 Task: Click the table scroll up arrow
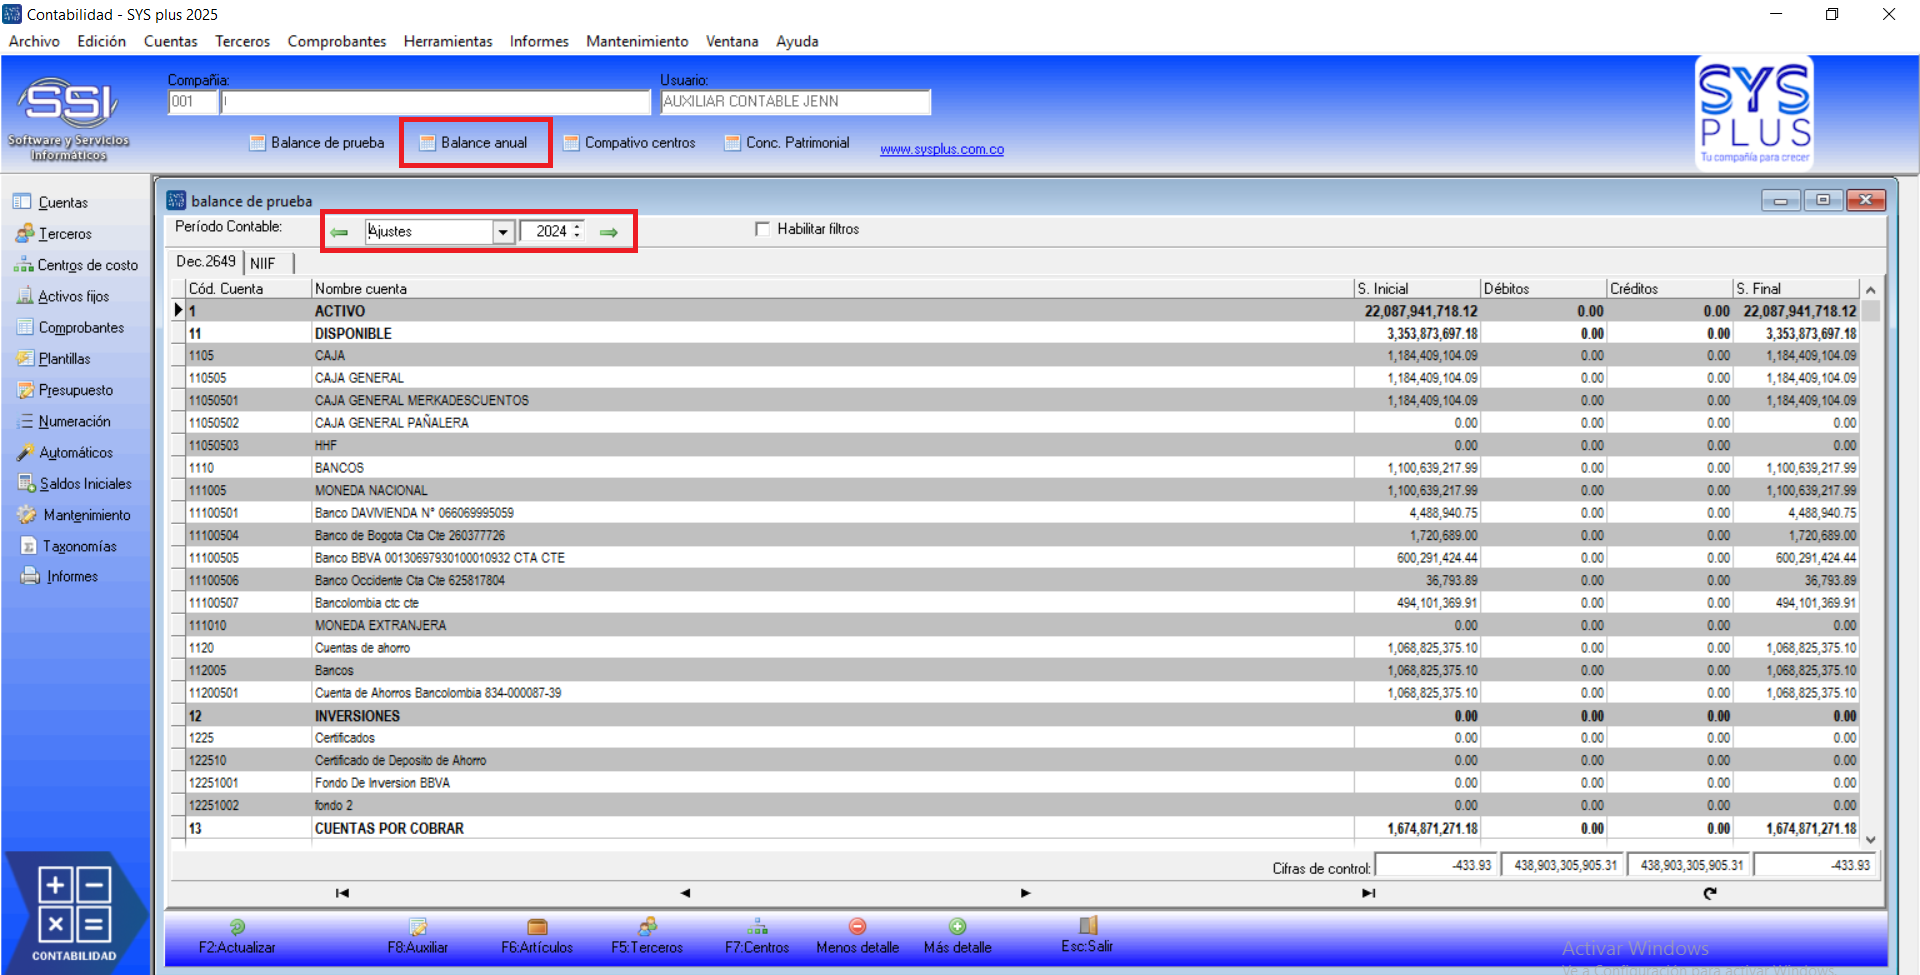point(1870,289)
